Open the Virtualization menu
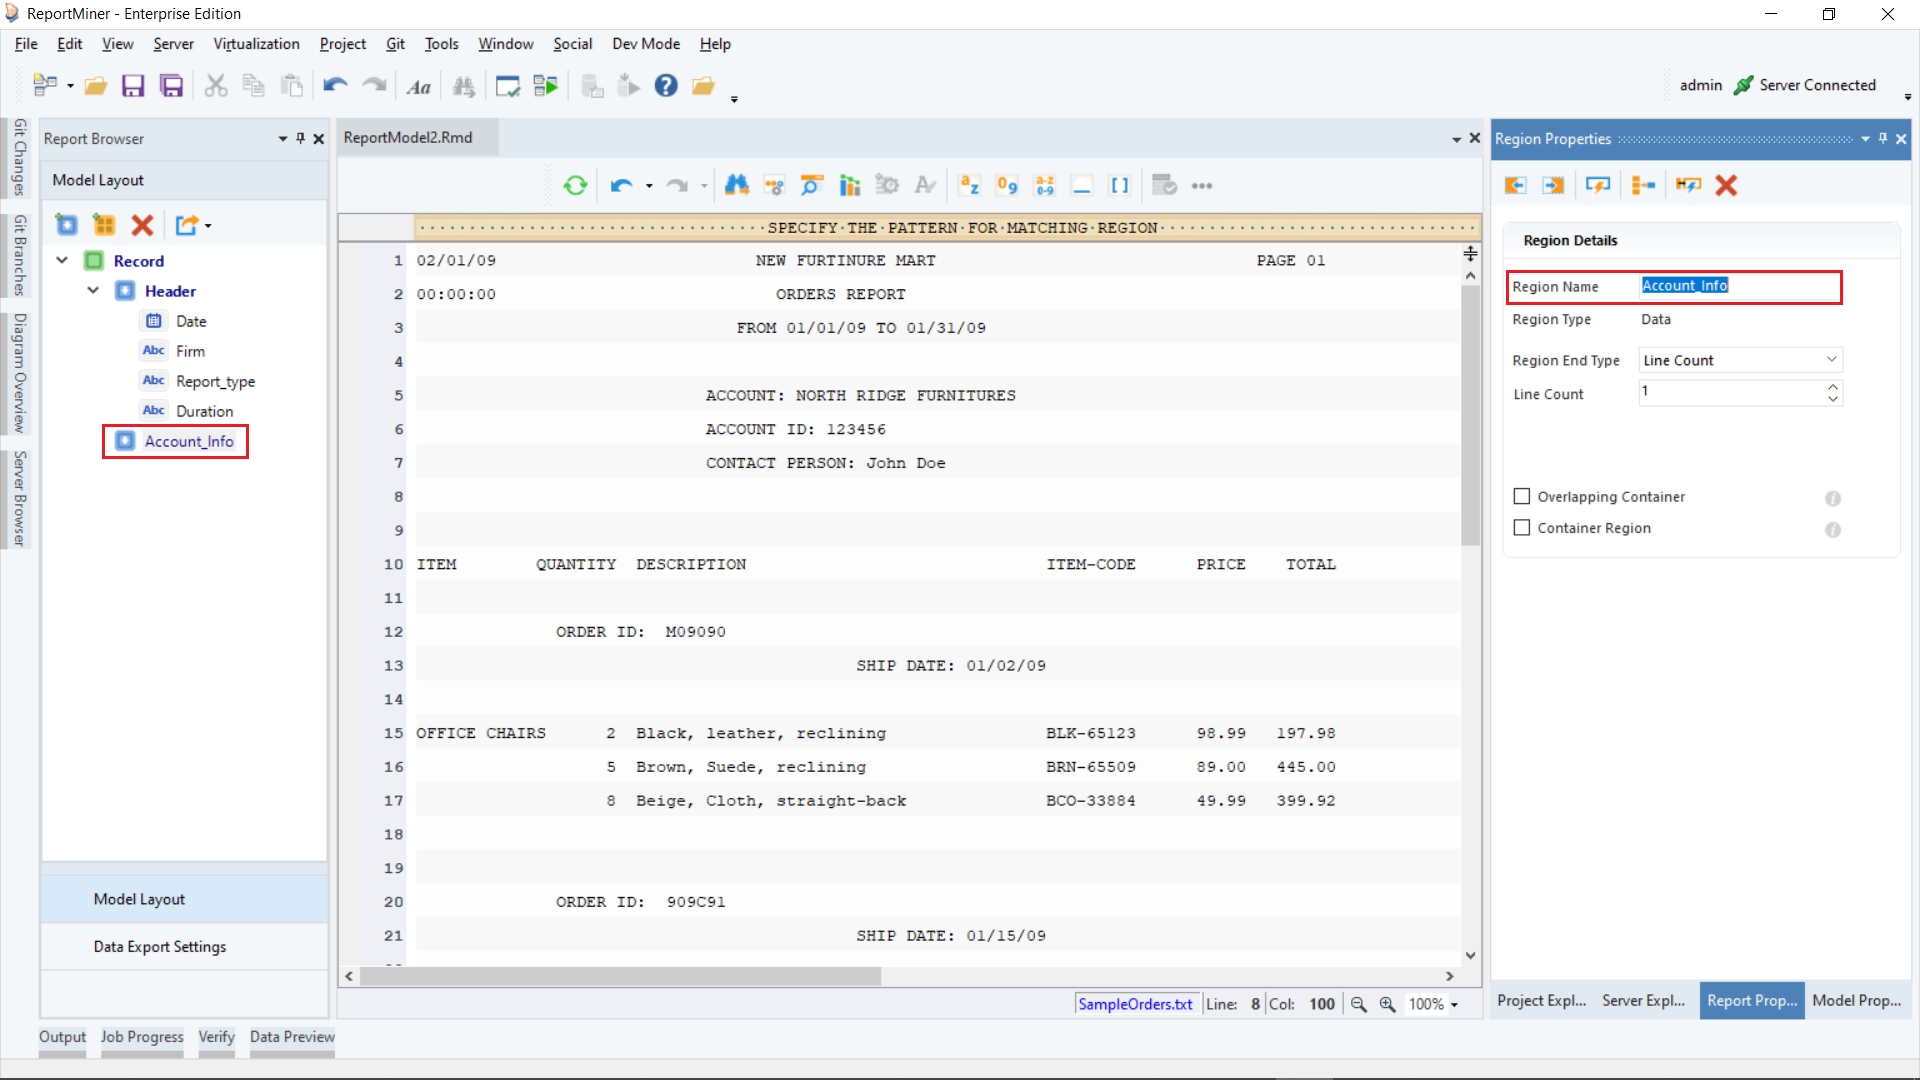 256,44
